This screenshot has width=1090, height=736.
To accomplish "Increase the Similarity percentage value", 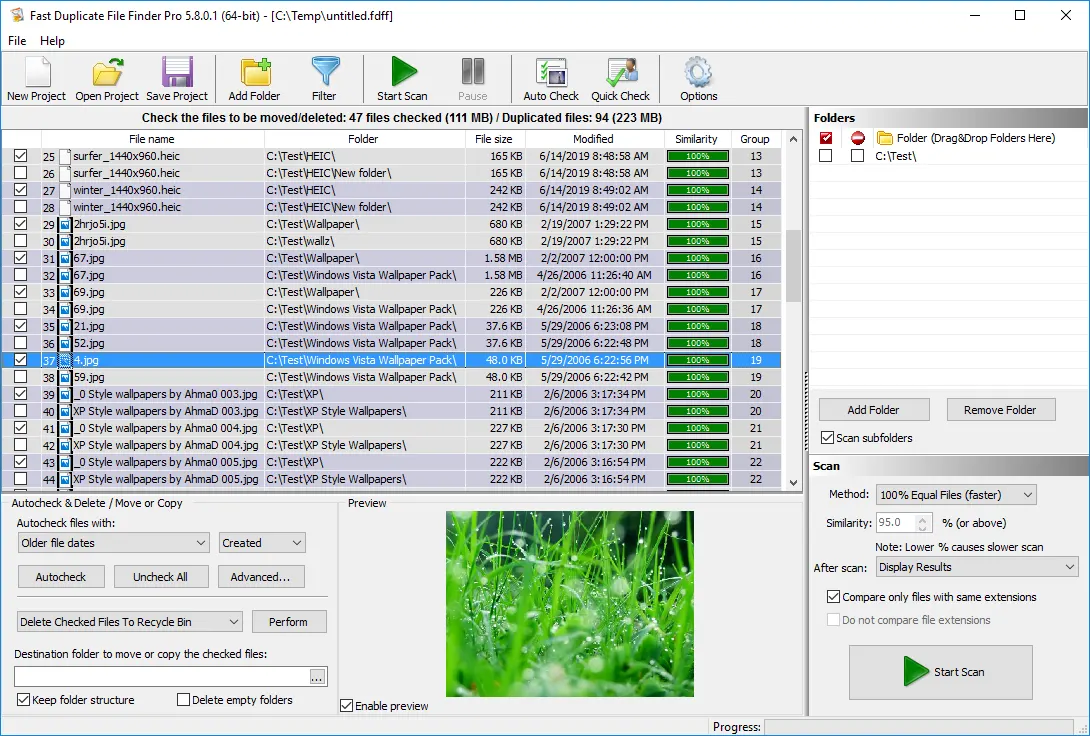I will (921, 517).
